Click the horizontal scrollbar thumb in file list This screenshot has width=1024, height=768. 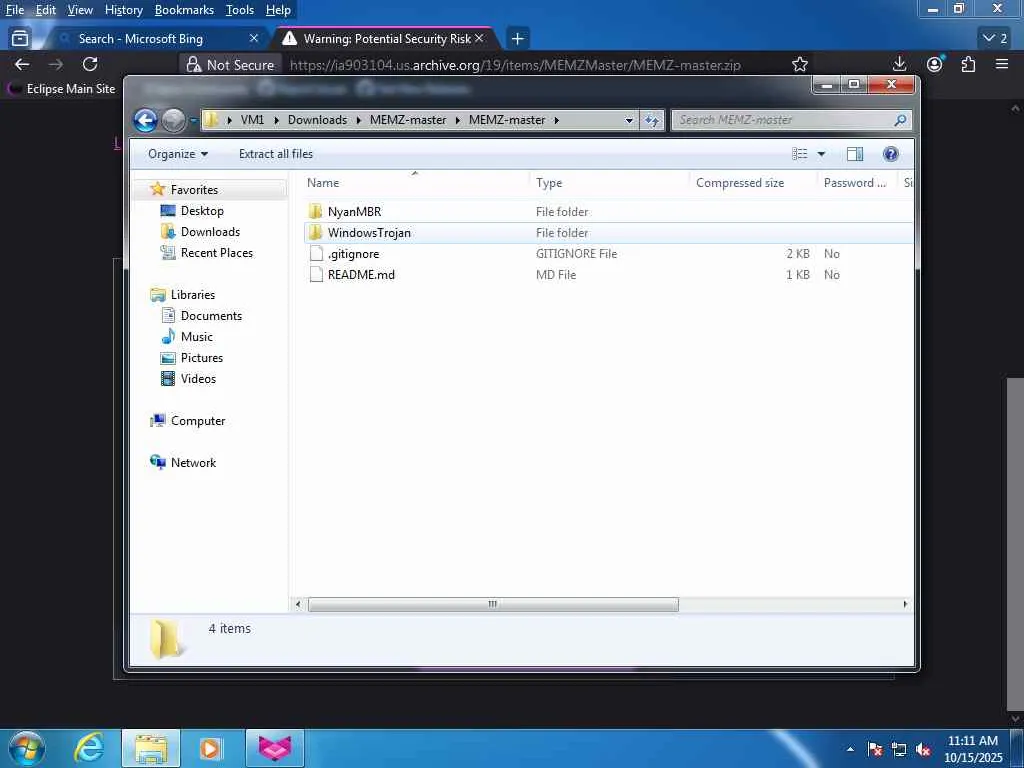click(493, 604)
